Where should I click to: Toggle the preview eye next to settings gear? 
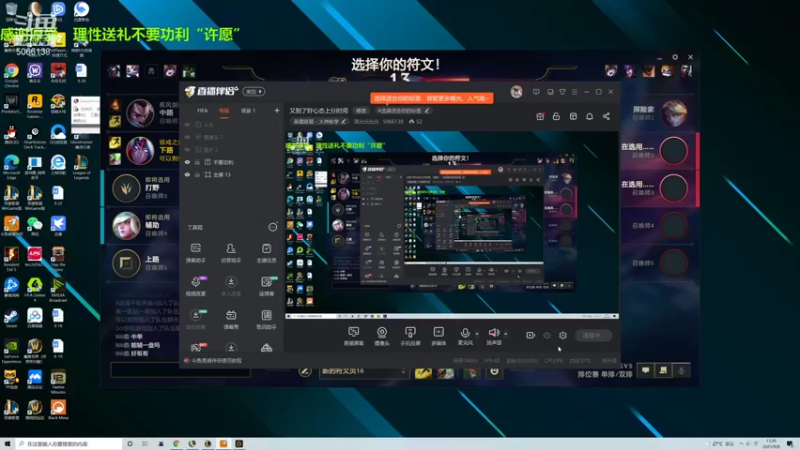point(547,335)
